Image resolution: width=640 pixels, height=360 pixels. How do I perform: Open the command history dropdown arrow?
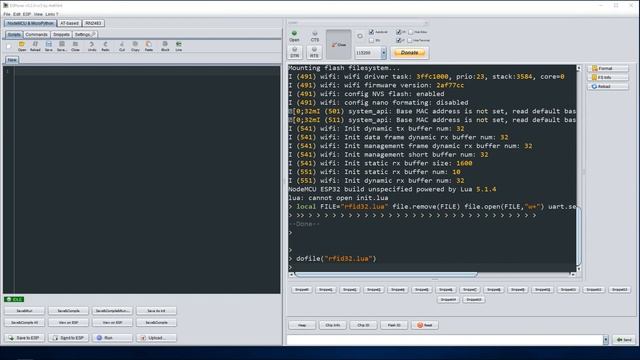point(606,340)
